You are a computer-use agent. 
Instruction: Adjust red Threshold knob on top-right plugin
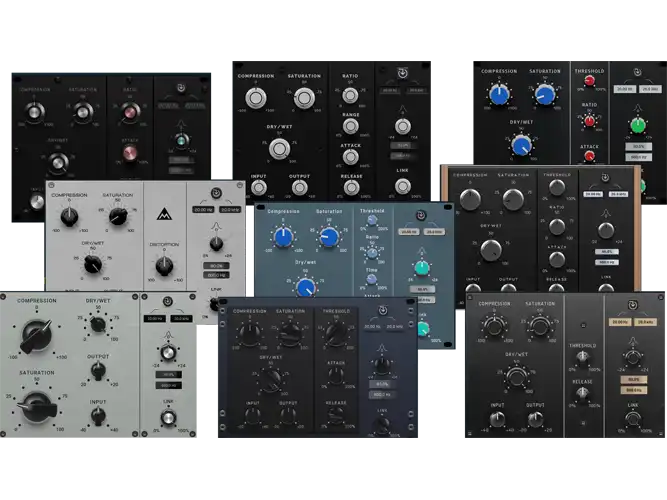click(x=589, y=81)
